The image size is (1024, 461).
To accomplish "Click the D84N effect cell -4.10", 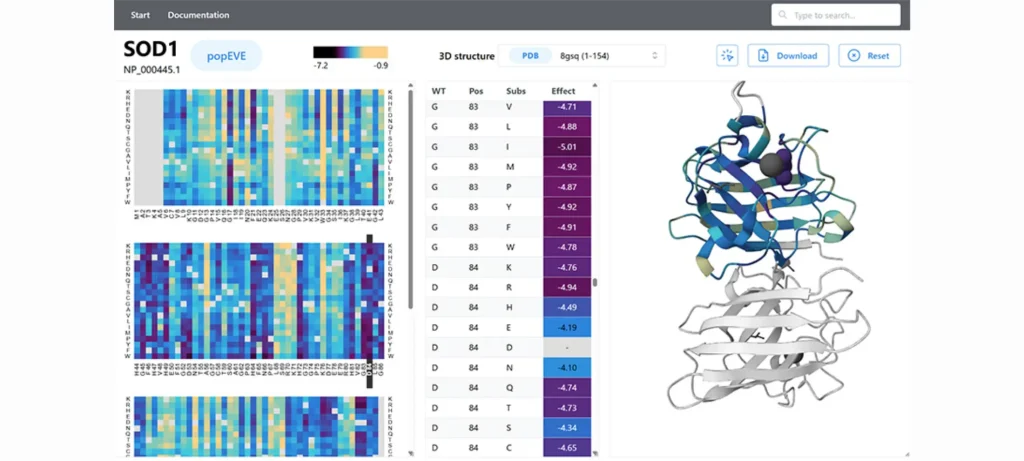I will click(567, 368).
